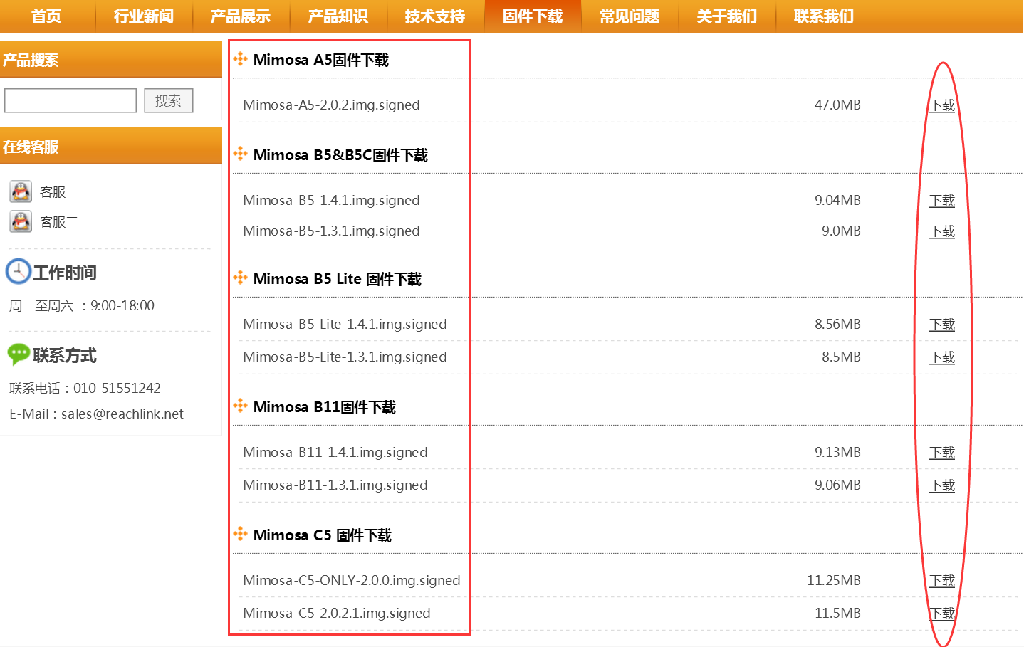Screen dimensions: 1024x647
Task: Go to the 关于我们 menu item
Action: click(727, 16)
